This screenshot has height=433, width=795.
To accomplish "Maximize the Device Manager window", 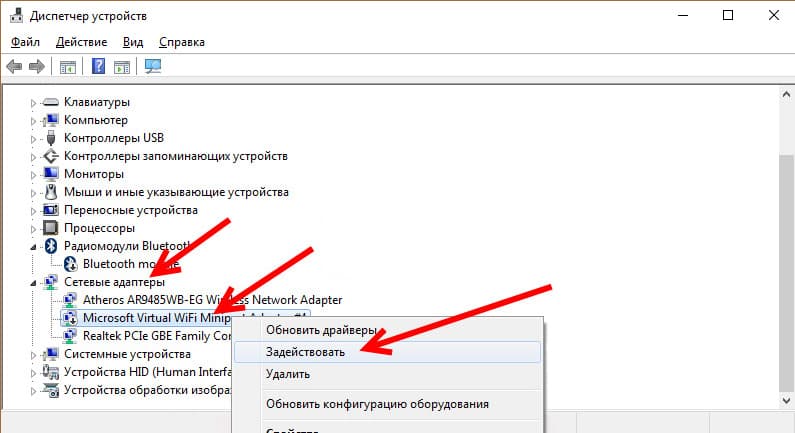I will 728,16.
